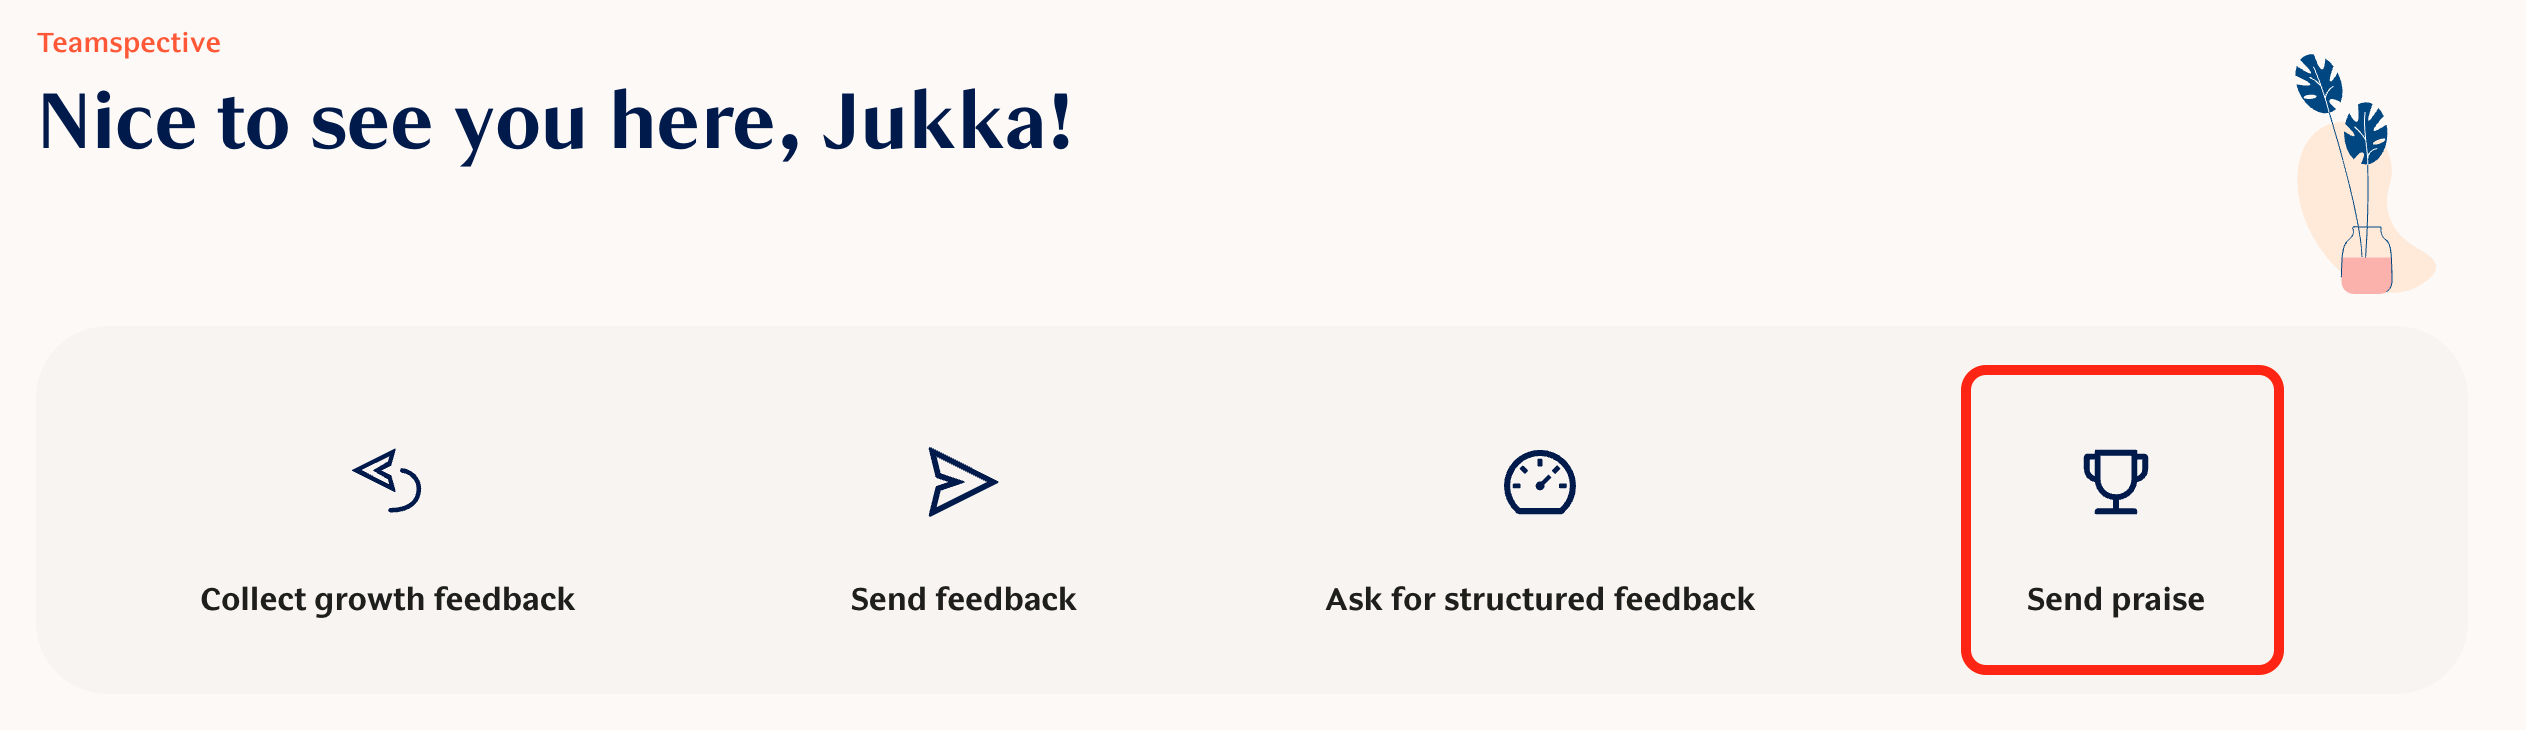
Task: Click the thin plant stems above the vase
Action: 2352,190
